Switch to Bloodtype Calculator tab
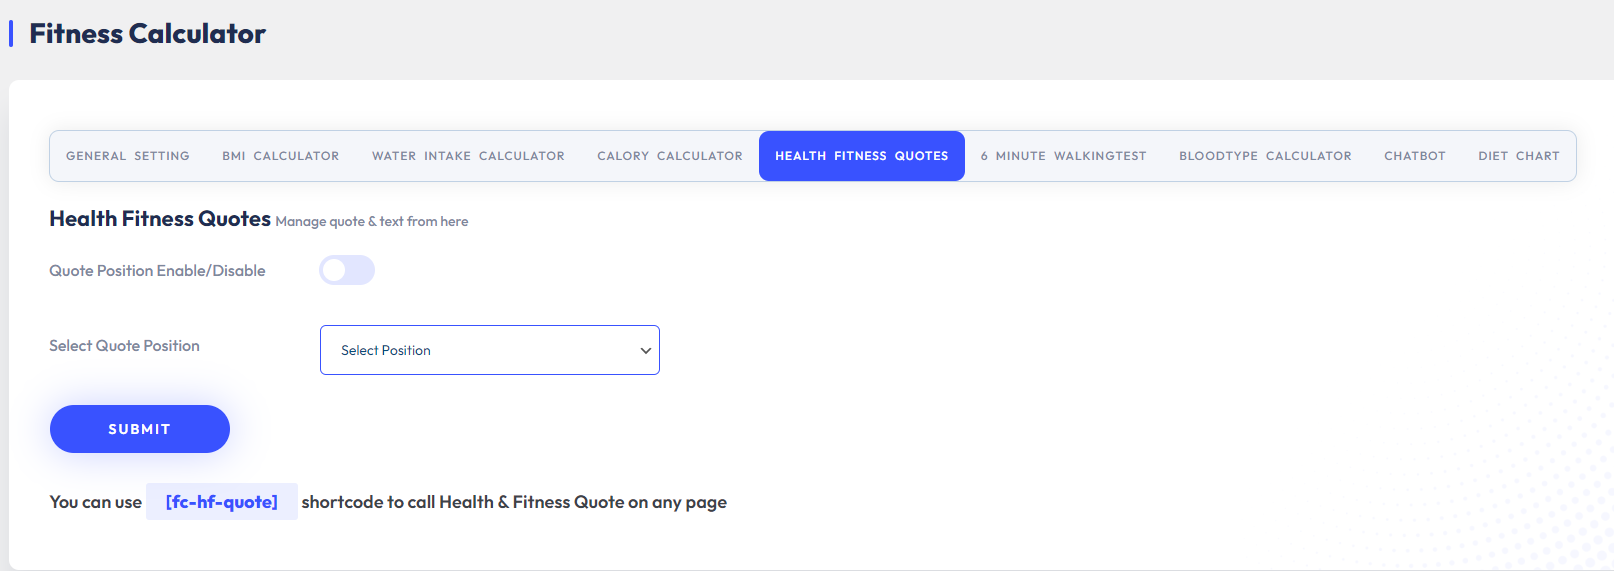The height and width of the screenshot is (571, 1614). [x=1265, y=156]
